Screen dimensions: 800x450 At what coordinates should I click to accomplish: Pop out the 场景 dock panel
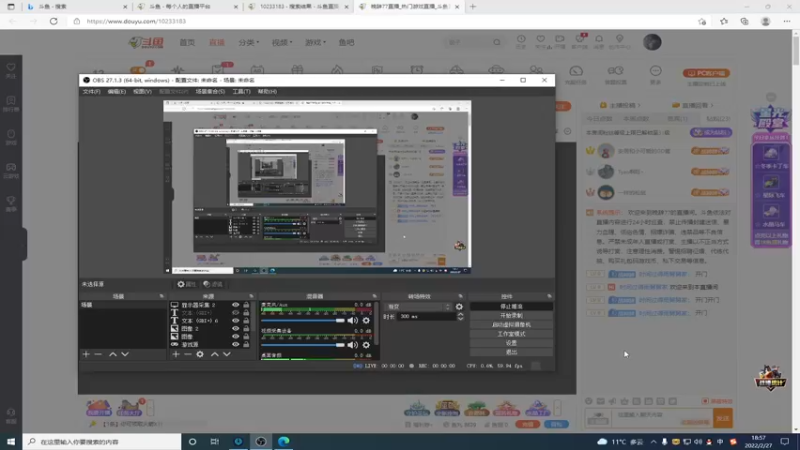(162, 296)
